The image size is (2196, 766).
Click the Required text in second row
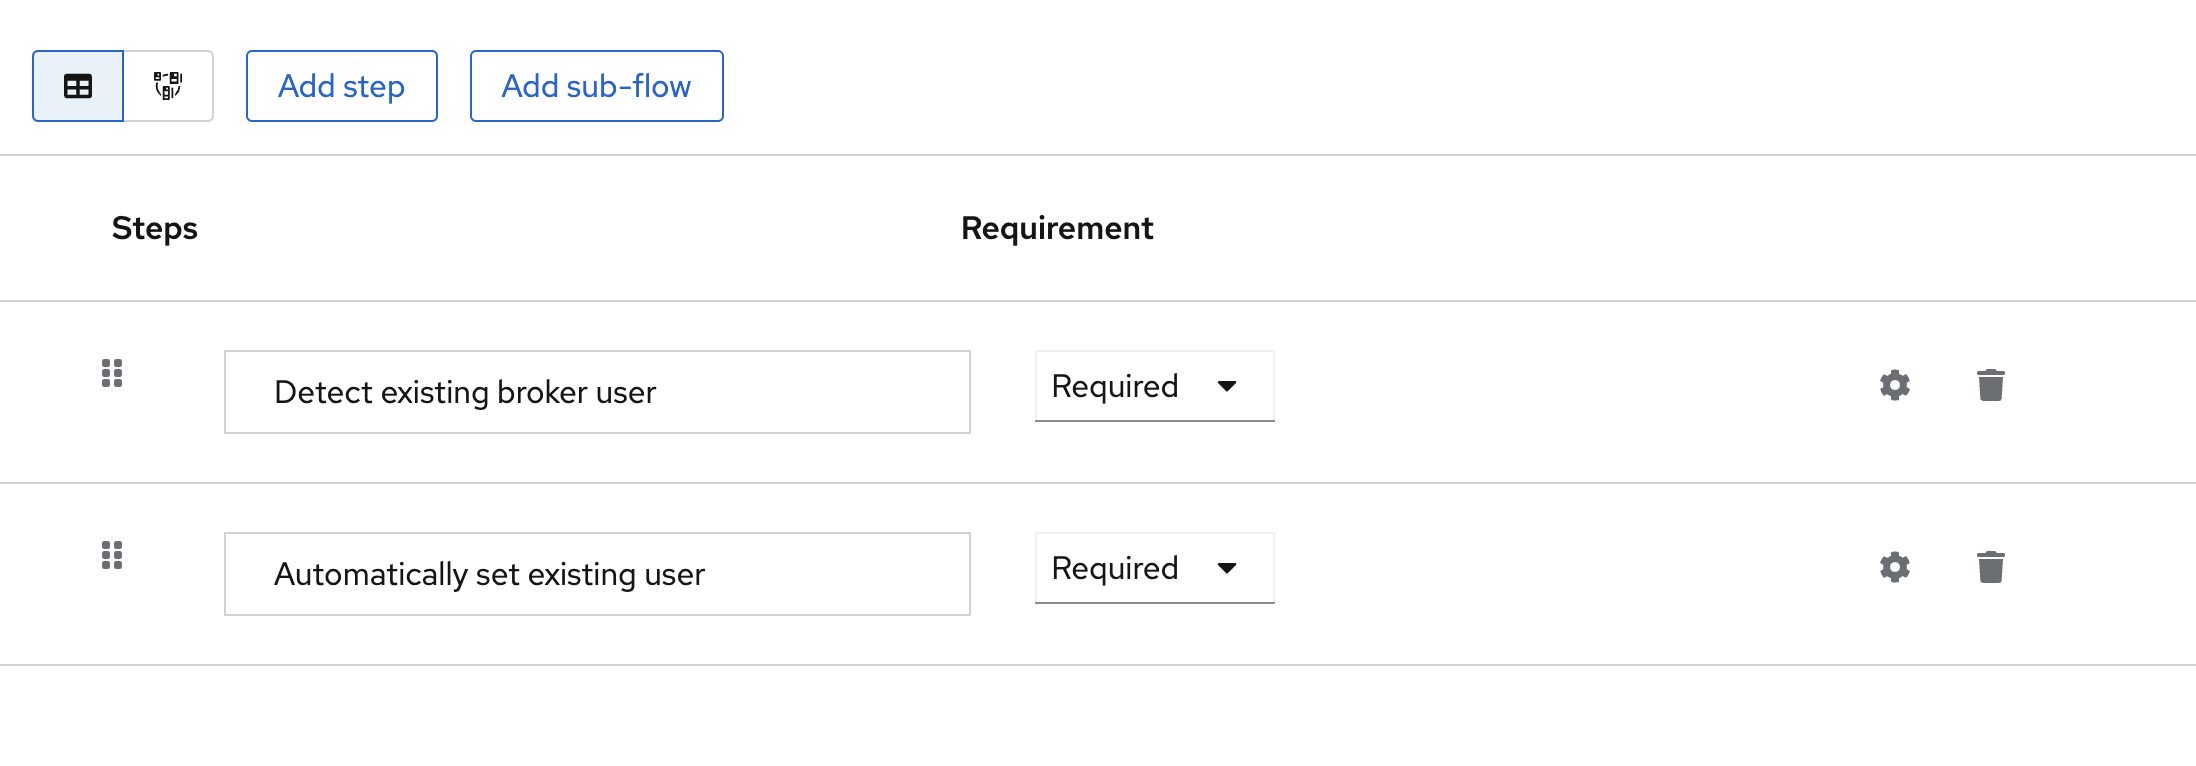pyautogui.click(x=1115, y=569)
